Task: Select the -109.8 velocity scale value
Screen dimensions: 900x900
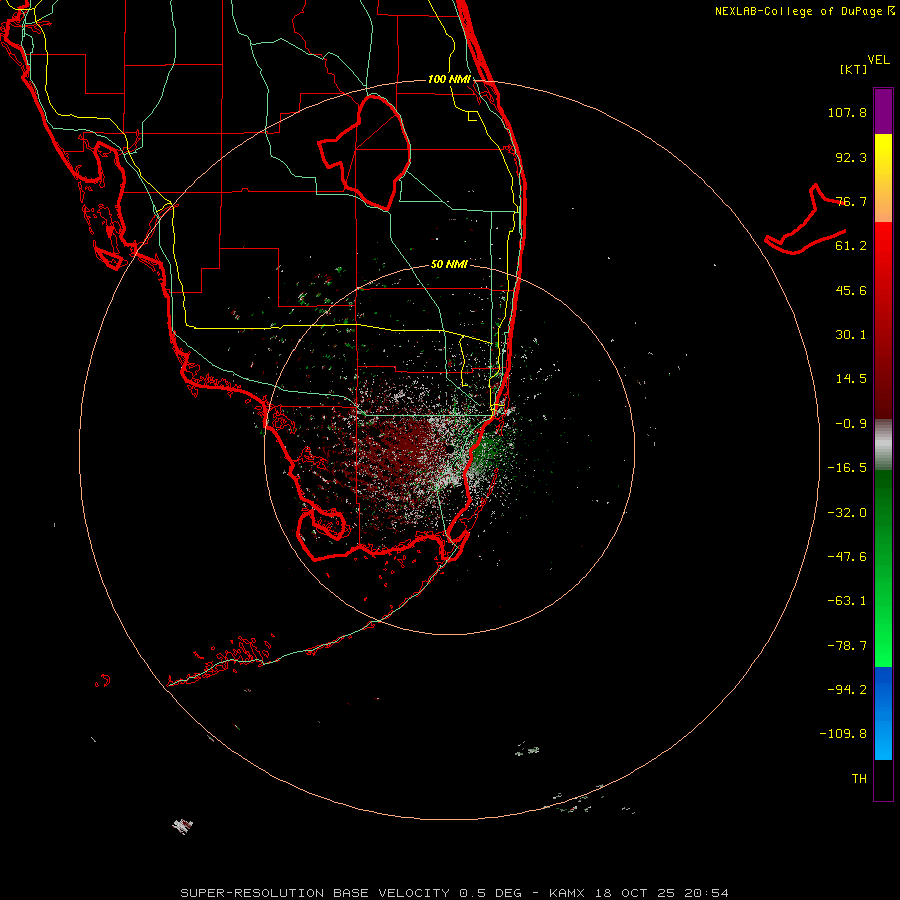Action: click(843, 734)
